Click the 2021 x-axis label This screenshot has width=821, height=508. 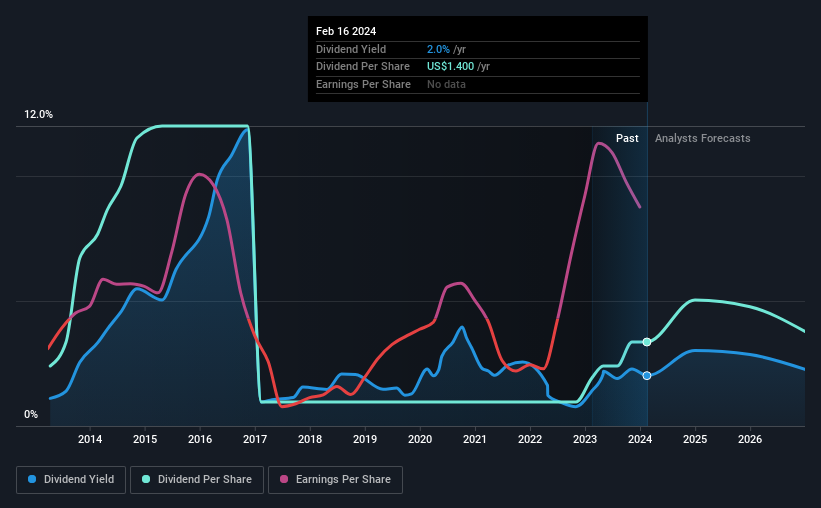(x=475, y=439)
